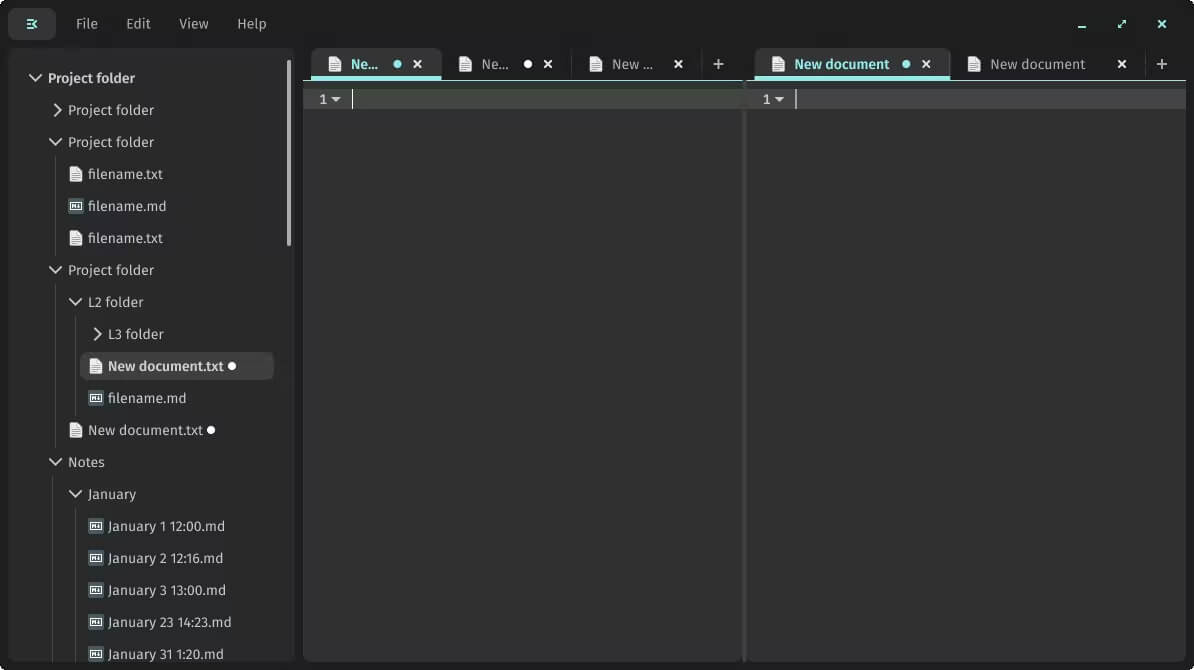The width and height of the screenshot is (1194, 670).
Task: Switch to the unselected New document tab on the right
Action: click(x=1037, y=63)
